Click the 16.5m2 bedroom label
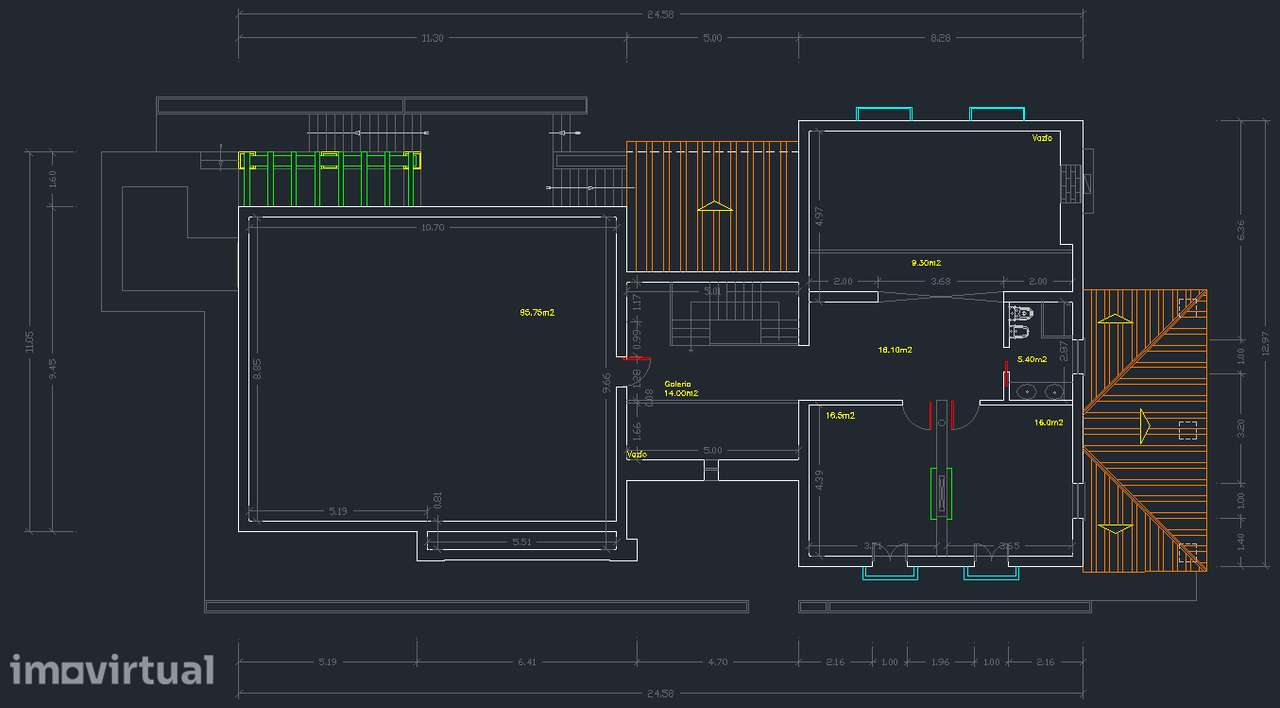Image resolution: width=1280 pixels, height=708 pixels. 840,413
